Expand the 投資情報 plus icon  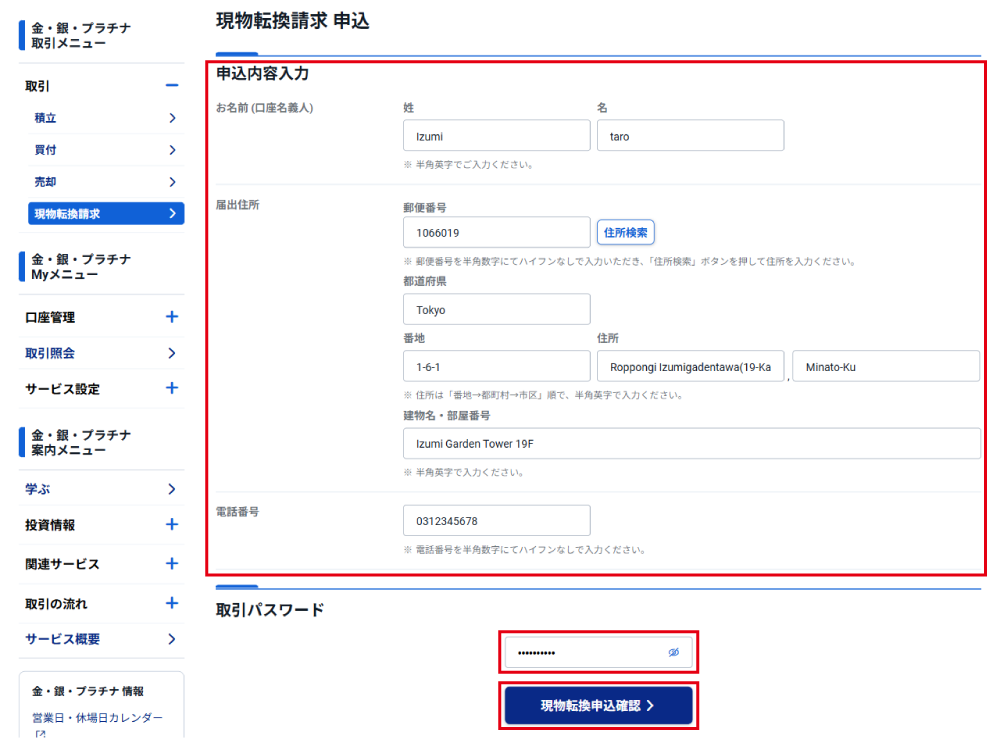(x=172, y=524)
